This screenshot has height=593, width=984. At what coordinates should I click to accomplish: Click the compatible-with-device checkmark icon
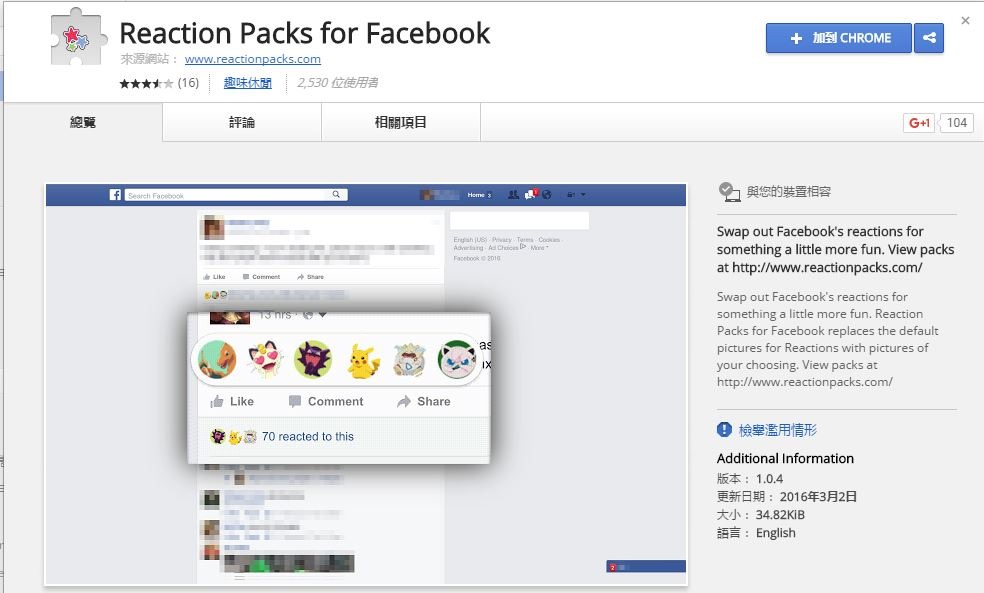[x=729, y=191]
